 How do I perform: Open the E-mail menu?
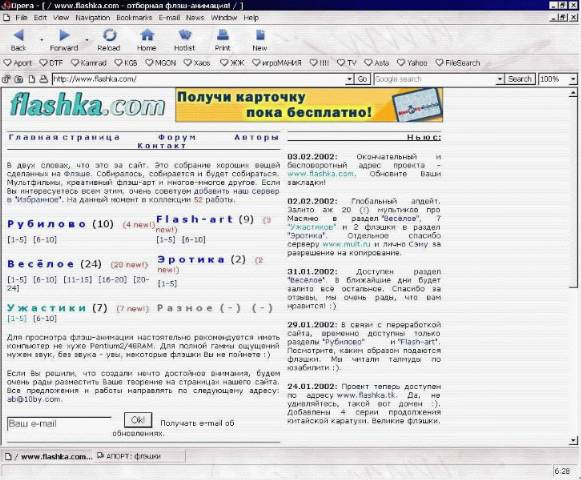(x=169, y=18)
